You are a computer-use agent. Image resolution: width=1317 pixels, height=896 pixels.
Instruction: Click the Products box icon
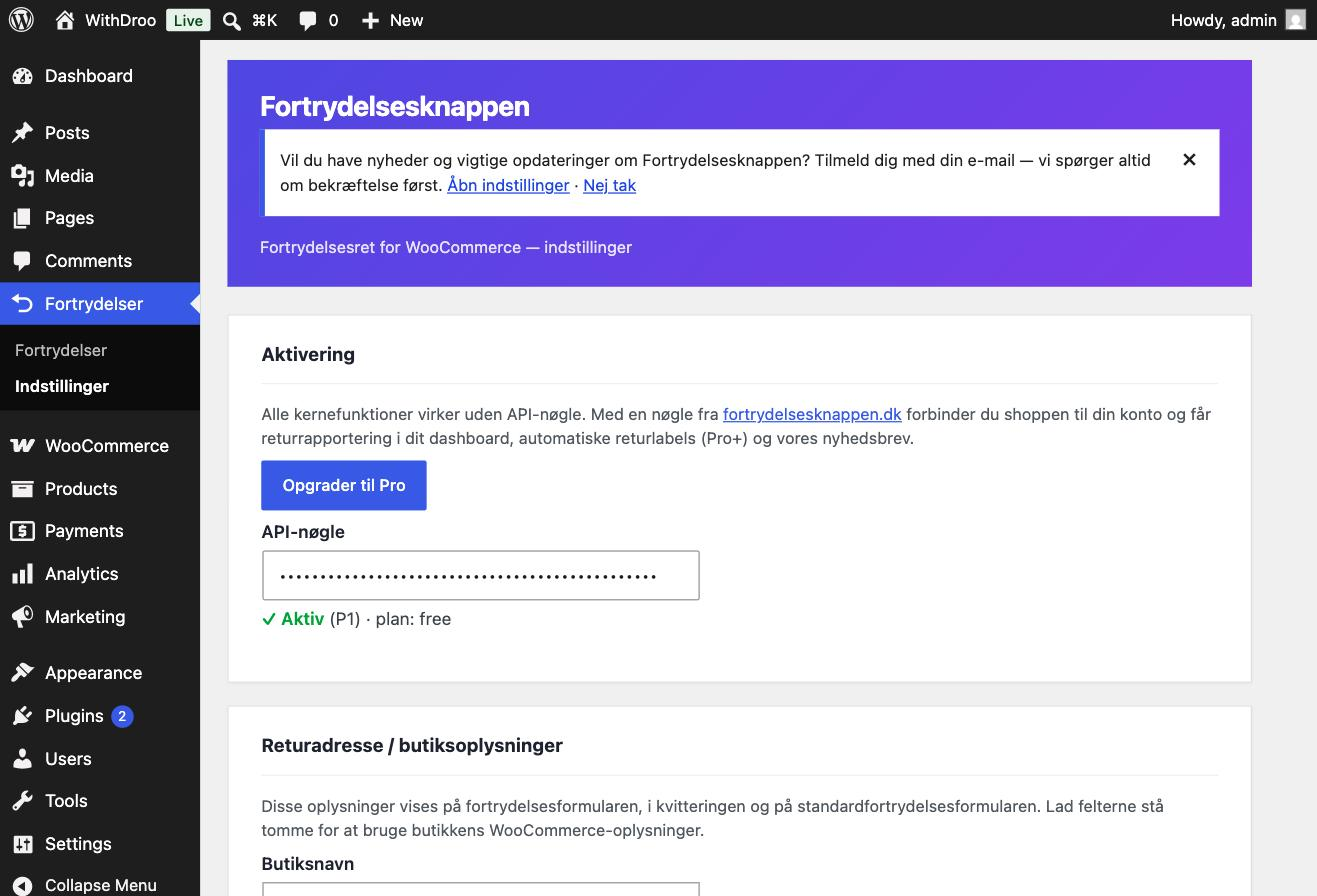pos(22,489)
